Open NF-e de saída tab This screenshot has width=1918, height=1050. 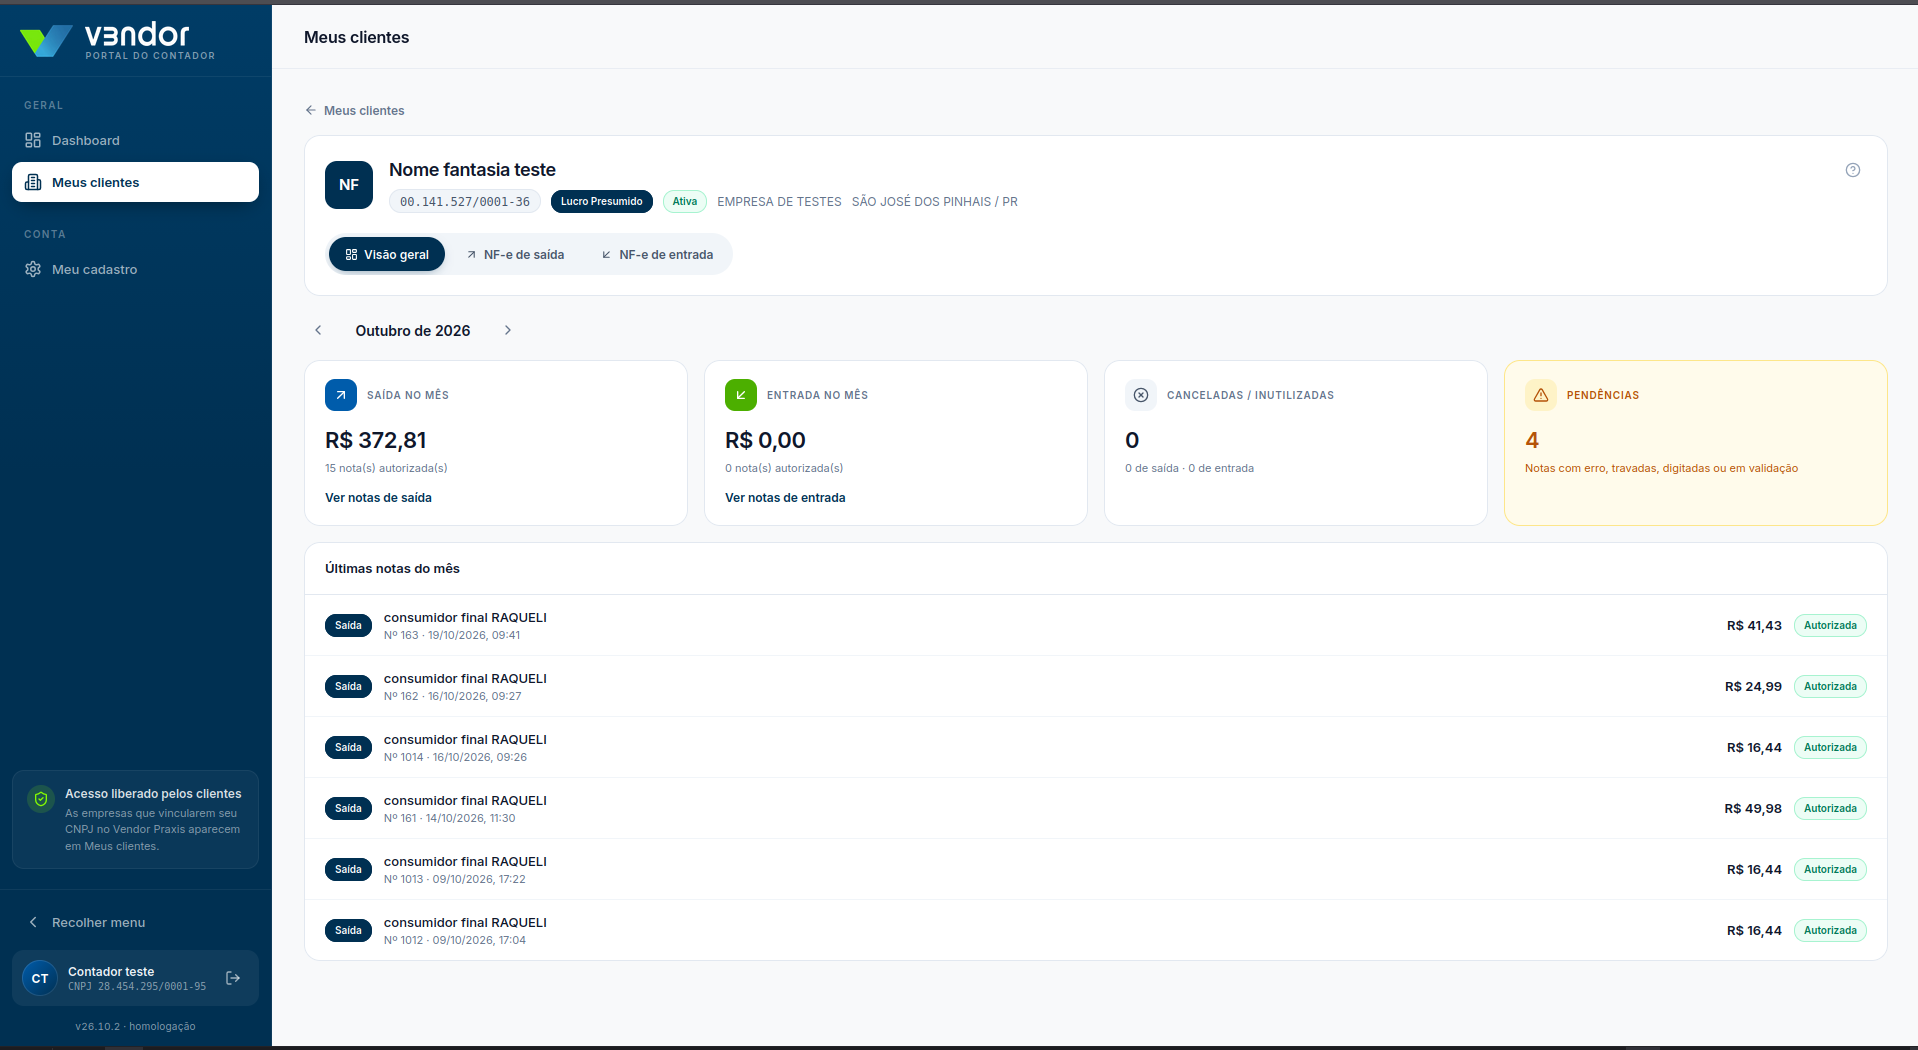click(515, 254)
